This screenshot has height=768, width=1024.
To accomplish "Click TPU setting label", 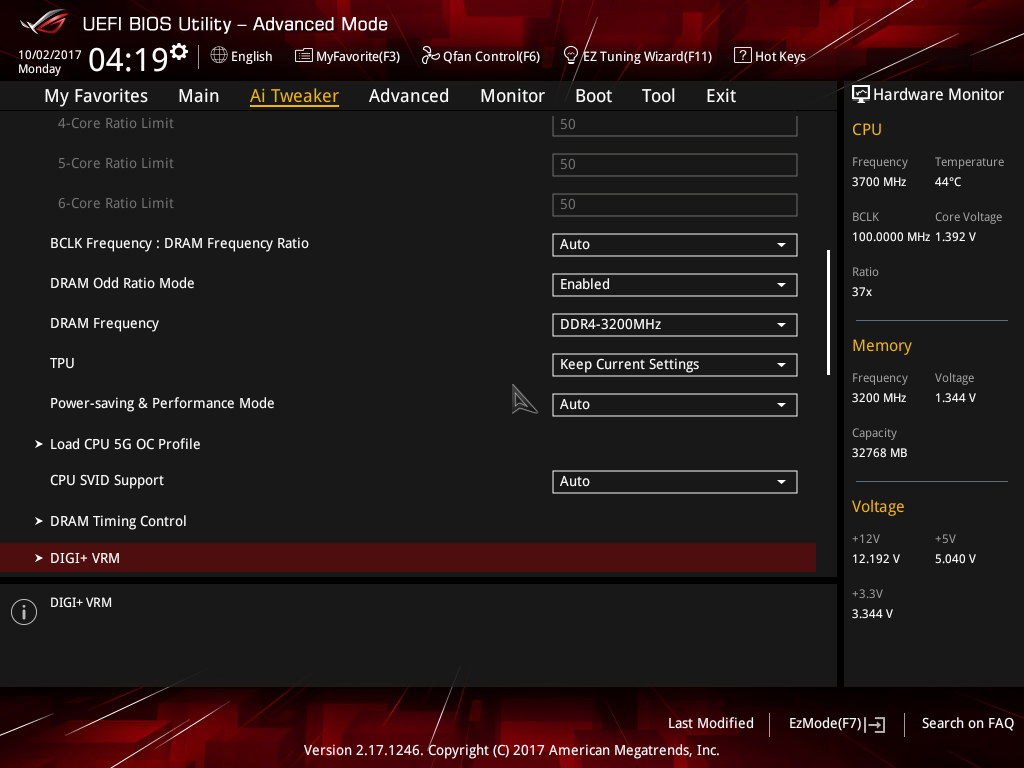I will (62, 363).
